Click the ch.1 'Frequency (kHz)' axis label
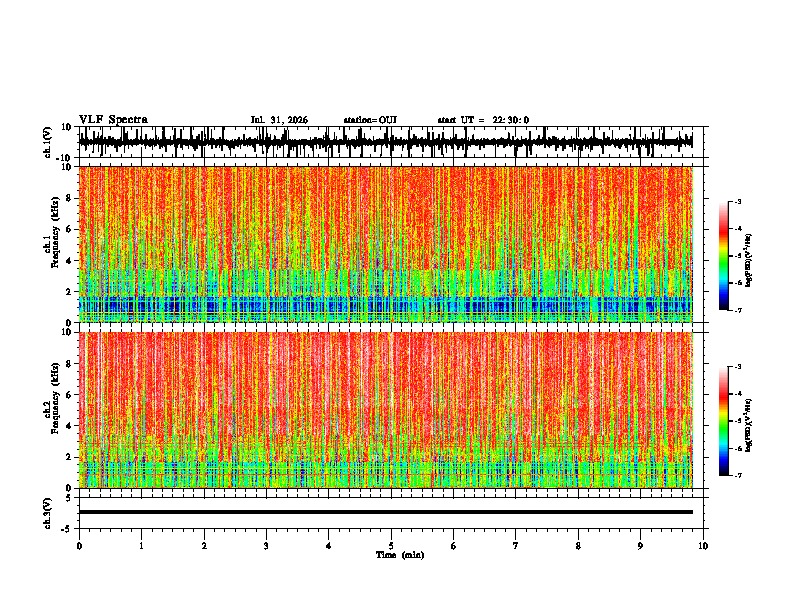The width and height of the screenshot is (792, 612). (x=56, y=233)
